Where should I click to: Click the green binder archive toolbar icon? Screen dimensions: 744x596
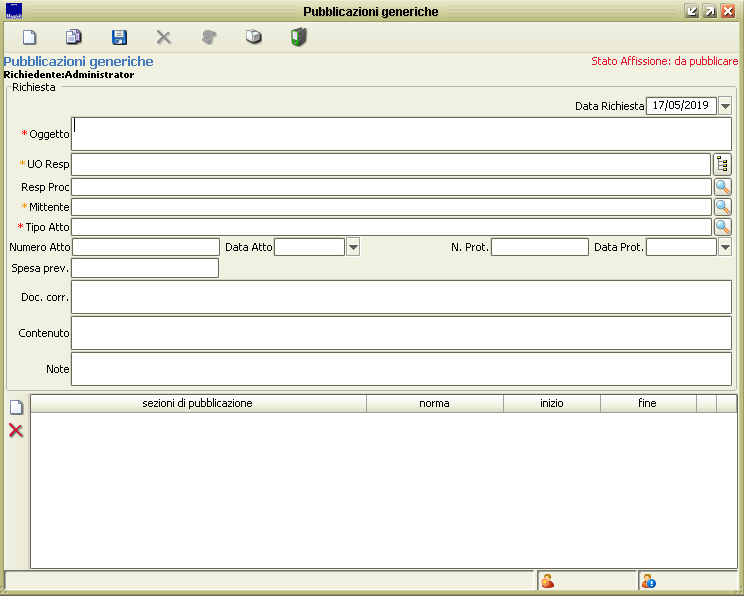(x=298, y=37)
